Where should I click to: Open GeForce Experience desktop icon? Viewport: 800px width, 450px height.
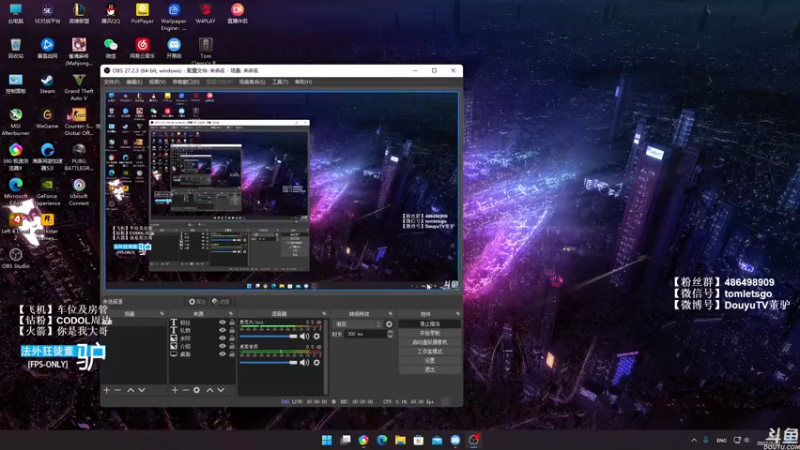(47, 192)
